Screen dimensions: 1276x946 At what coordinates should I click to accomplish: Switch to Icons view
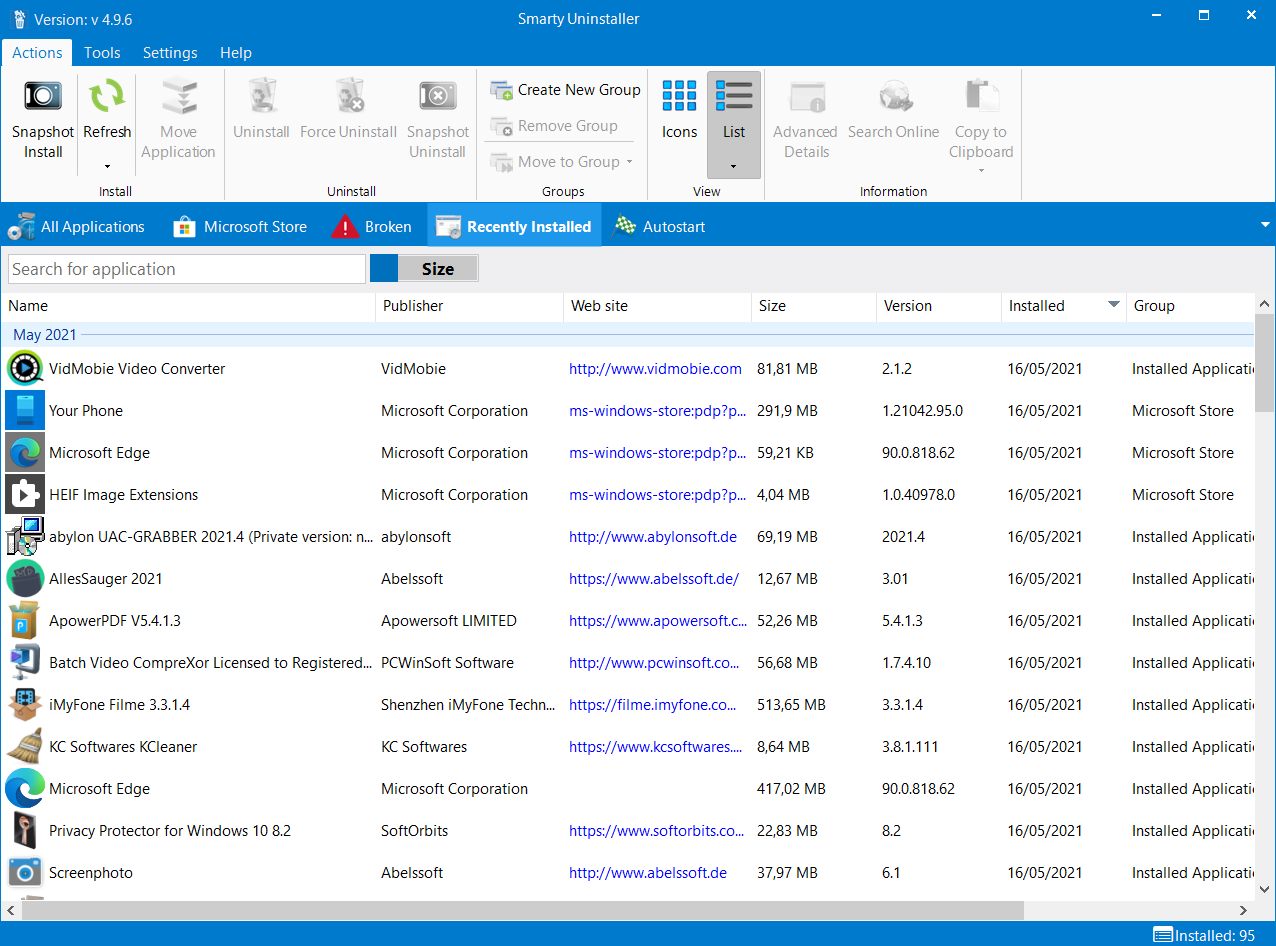(679, 96)
